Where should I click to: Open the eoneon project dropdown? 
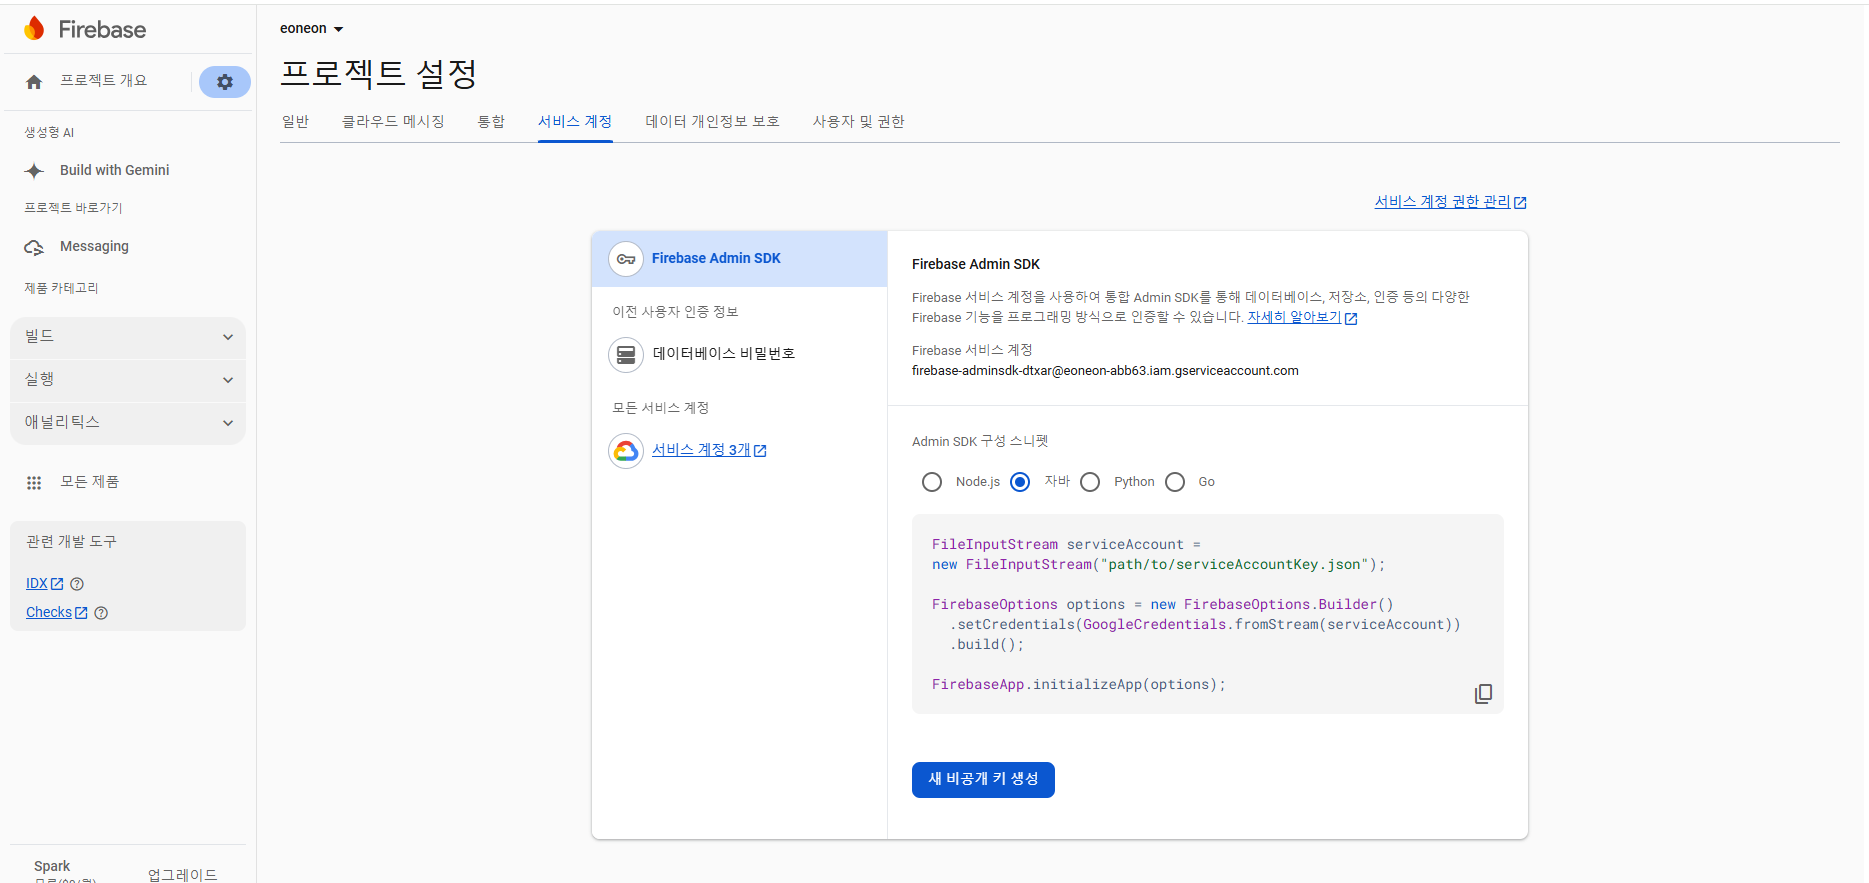[x=312, y=29]
